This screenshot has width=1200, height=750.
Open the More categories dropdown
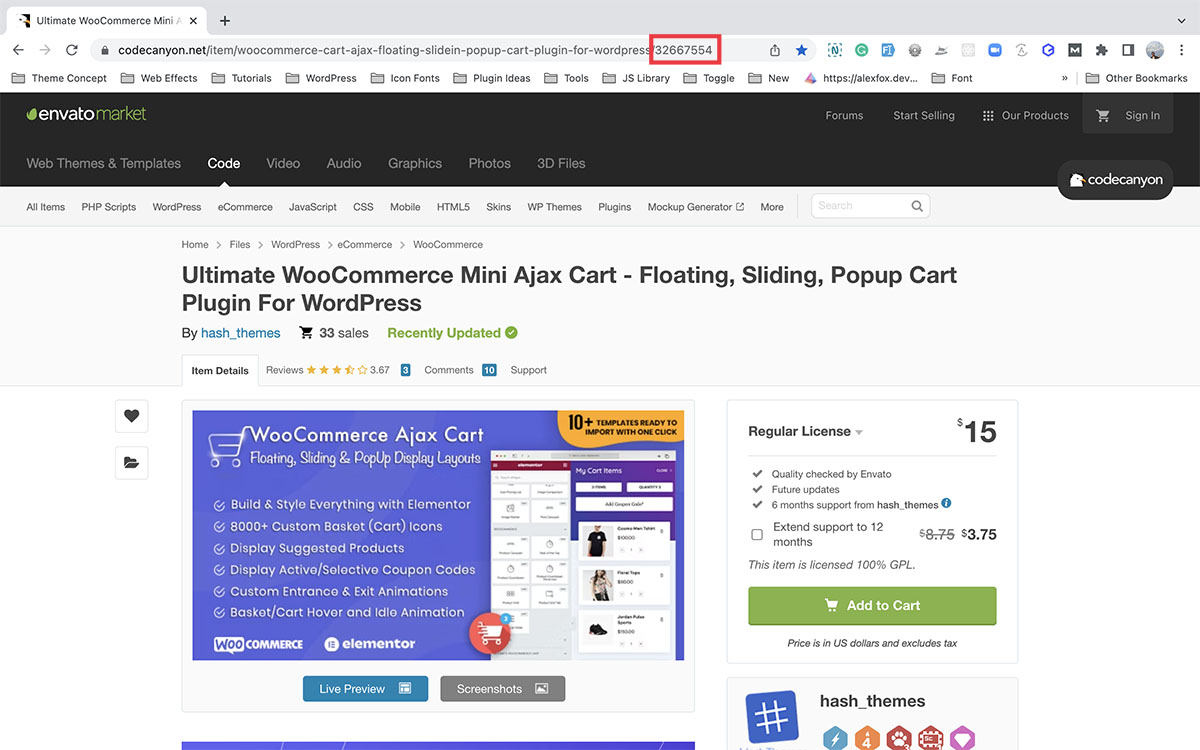pyautogui.click(x=772, y=207)
